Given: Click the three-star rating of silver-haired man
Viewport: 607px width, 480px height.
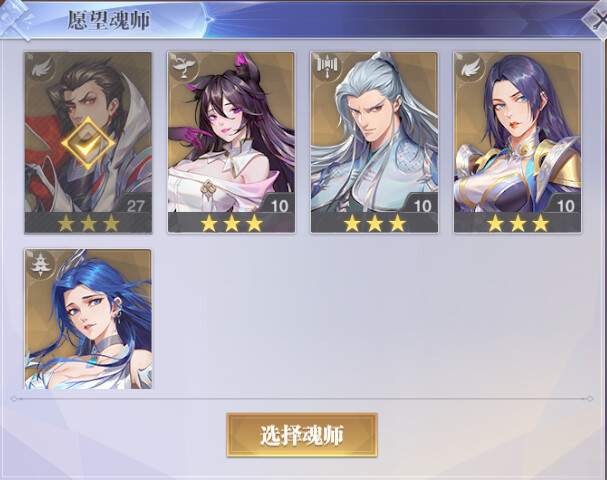Looking at the screenshot, I should (x=375, y=223).
